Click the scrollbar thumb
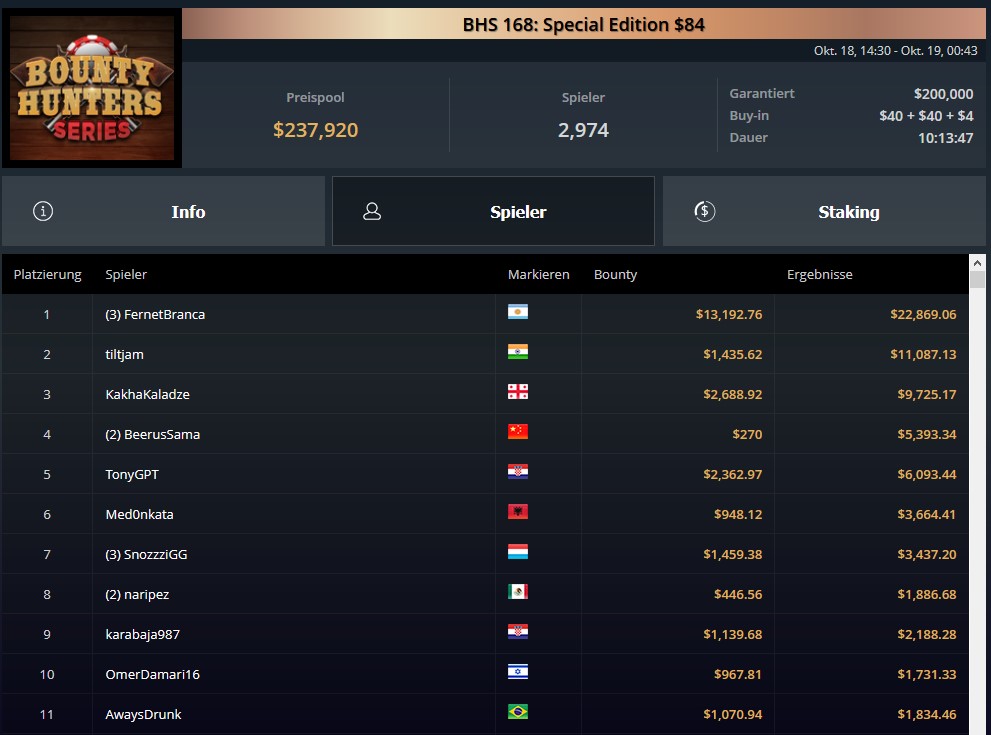991x735 pixels. pyautogui.click(x=977, y=279)
